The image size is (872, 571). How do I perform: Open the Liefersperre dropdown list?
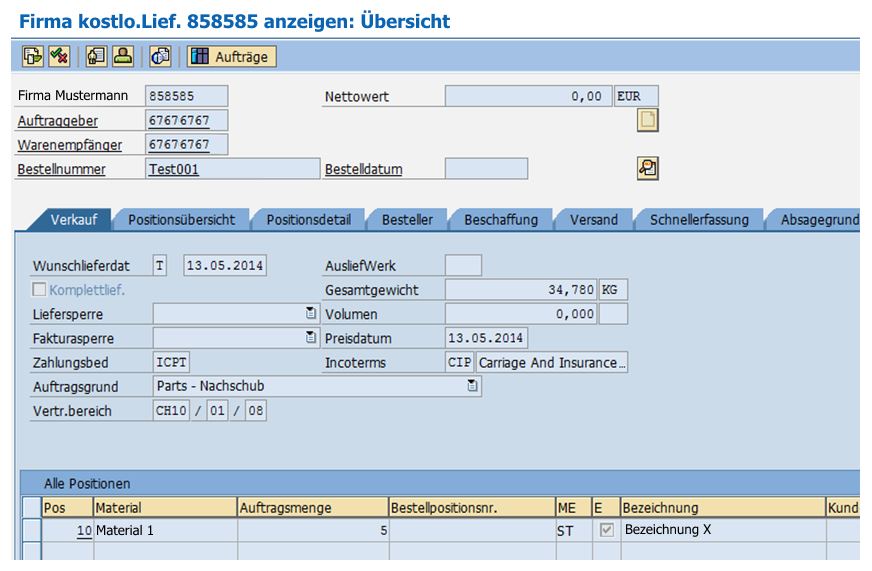tap(310, 314)
